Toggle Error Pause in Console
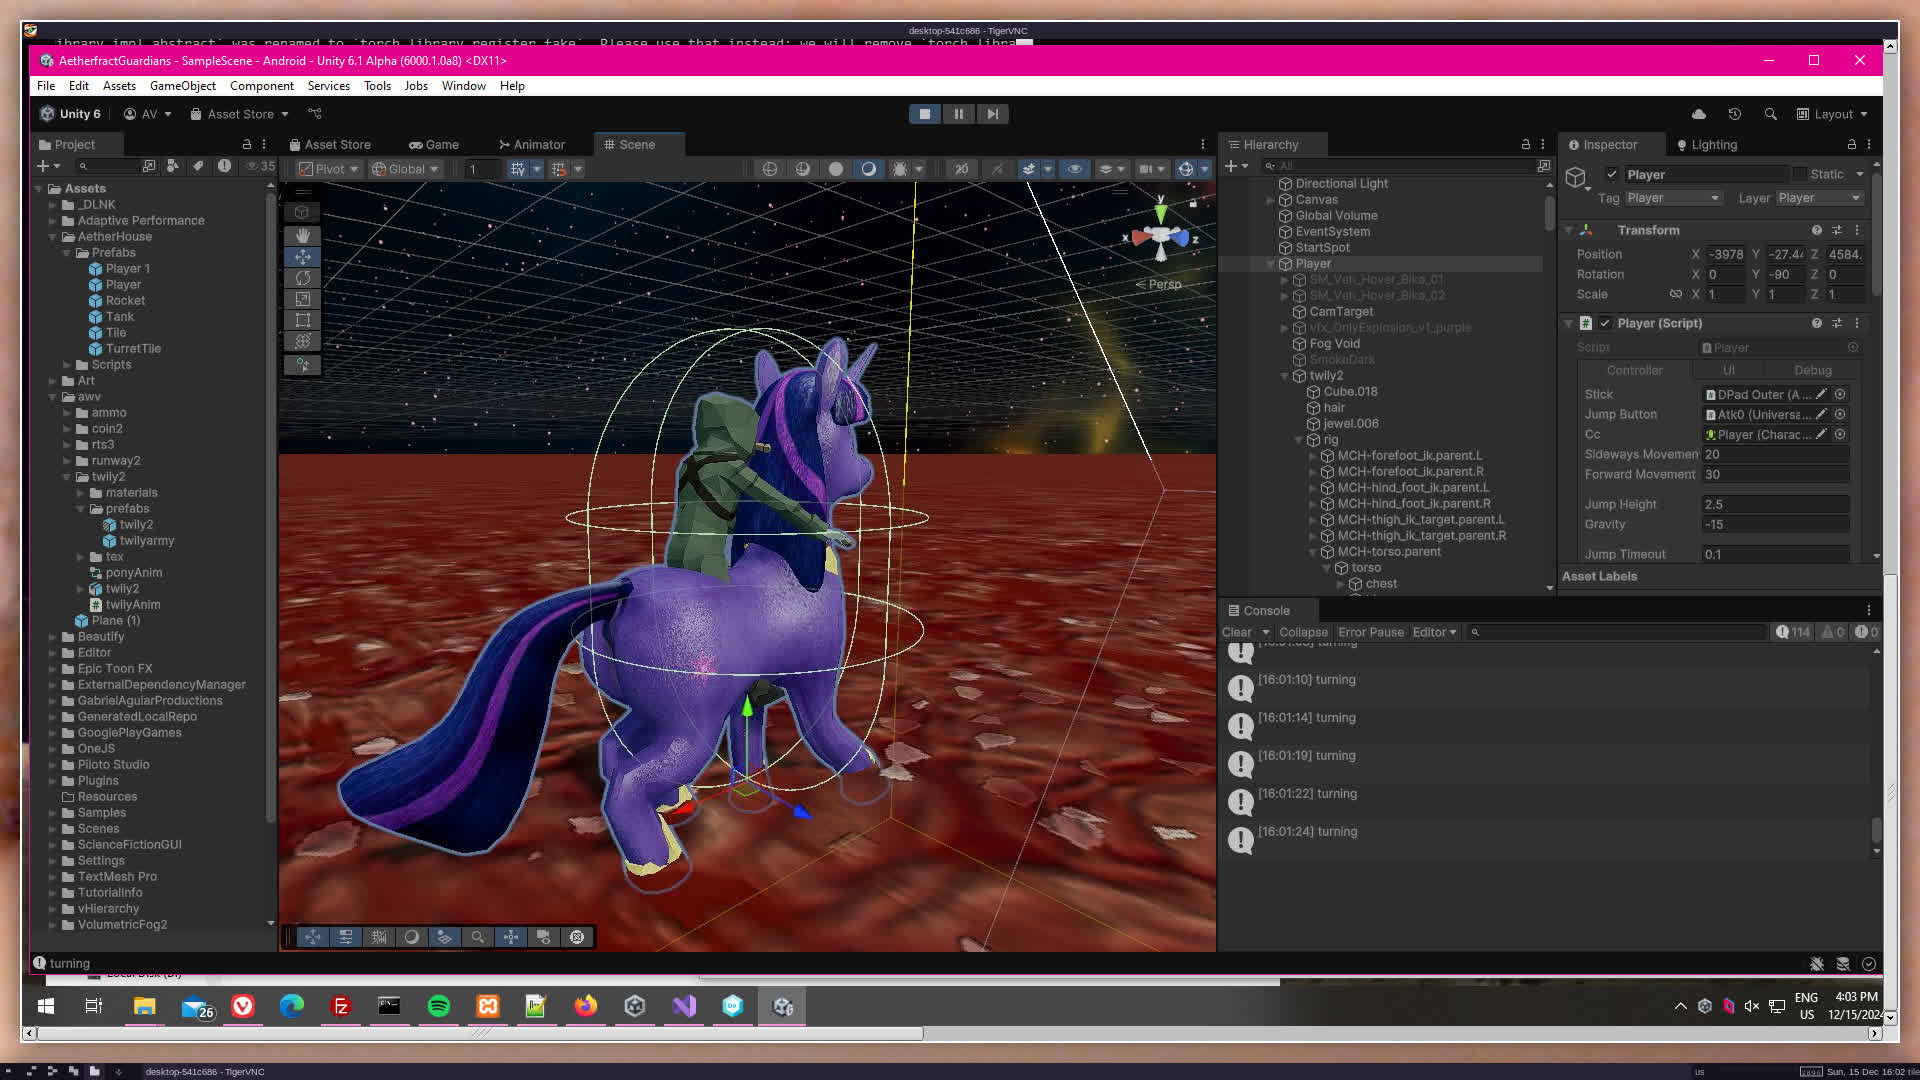Viewport: 1920px width, 1080px height. pos(1370,632)
